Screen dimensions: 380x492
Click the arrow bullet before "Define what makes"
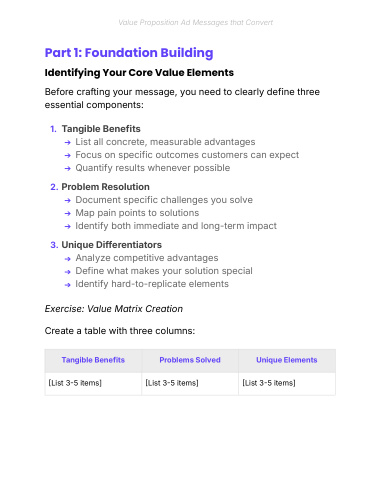click(68, 272)
